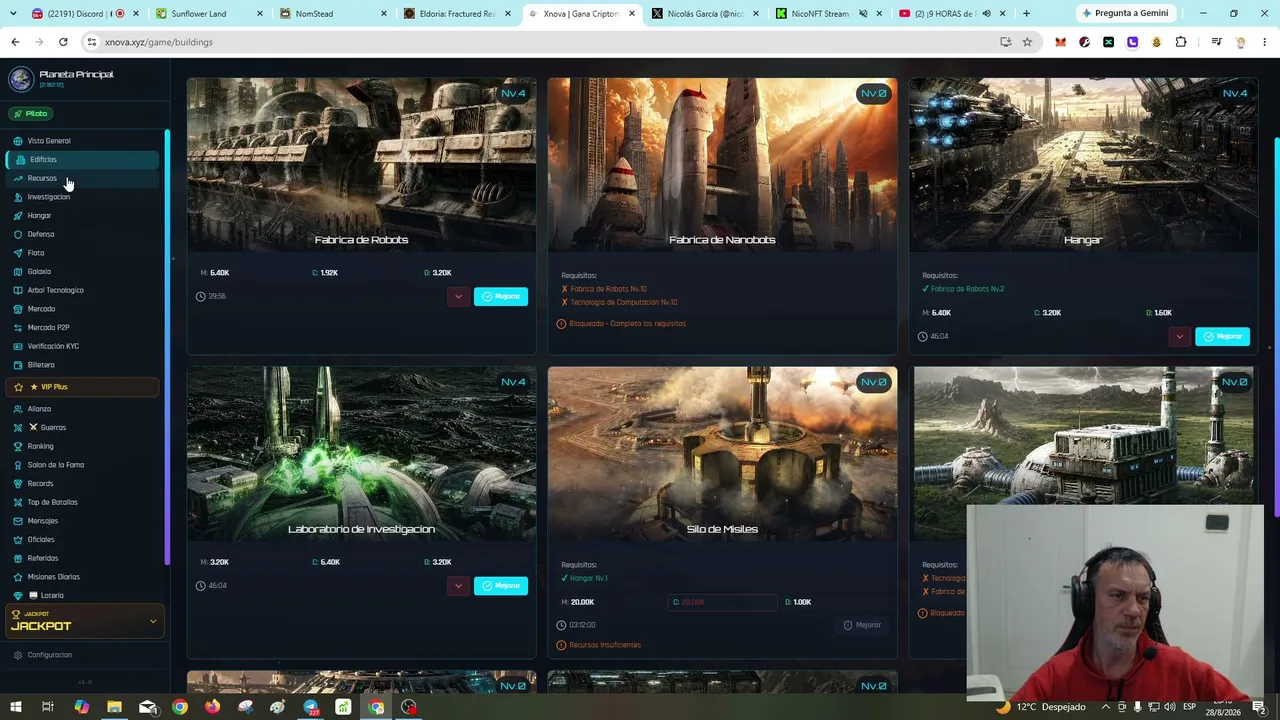The width and height of the screenshot is (1280, 720).
Task: Click Mejorar on the Hangar card
Action: tap(1222, 336)
